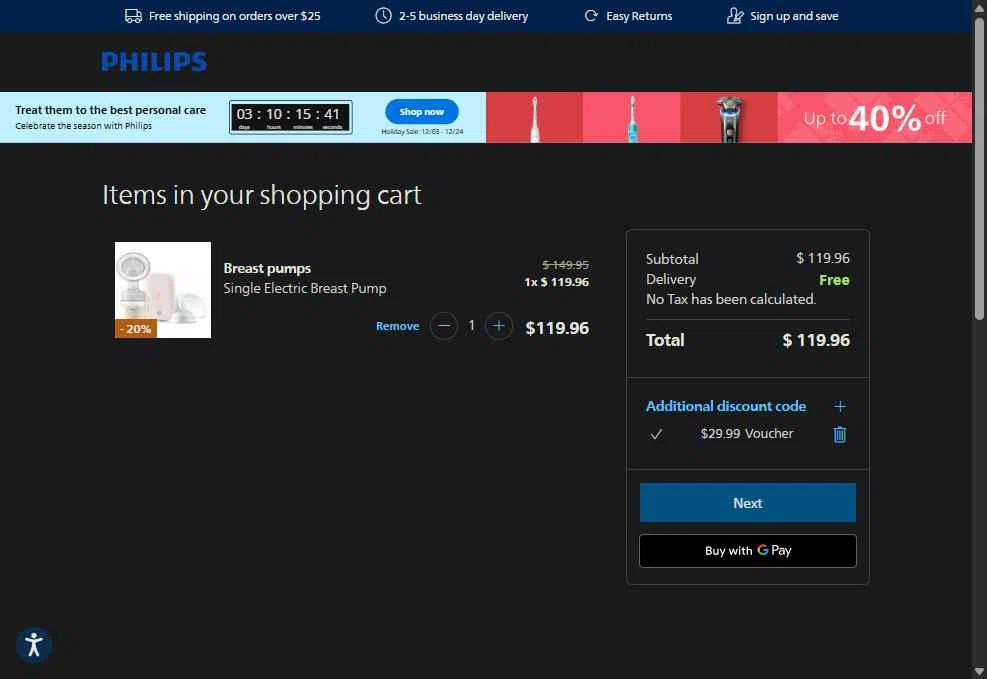Click the voucher applied checkmark icon

point(656,434)
